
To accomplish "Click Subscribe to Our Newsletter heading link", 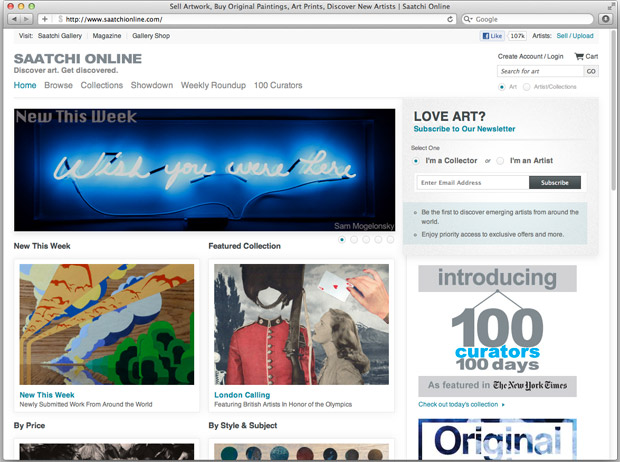I will (x=464, y=129).
